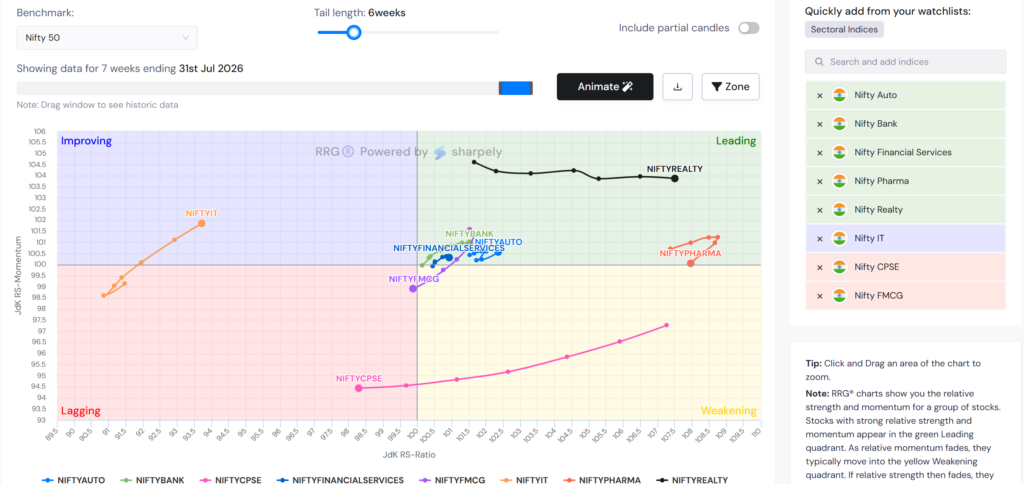1024x484 pixels.
Task: Click the Weakening quadrant label
Action: coord(728,411)
